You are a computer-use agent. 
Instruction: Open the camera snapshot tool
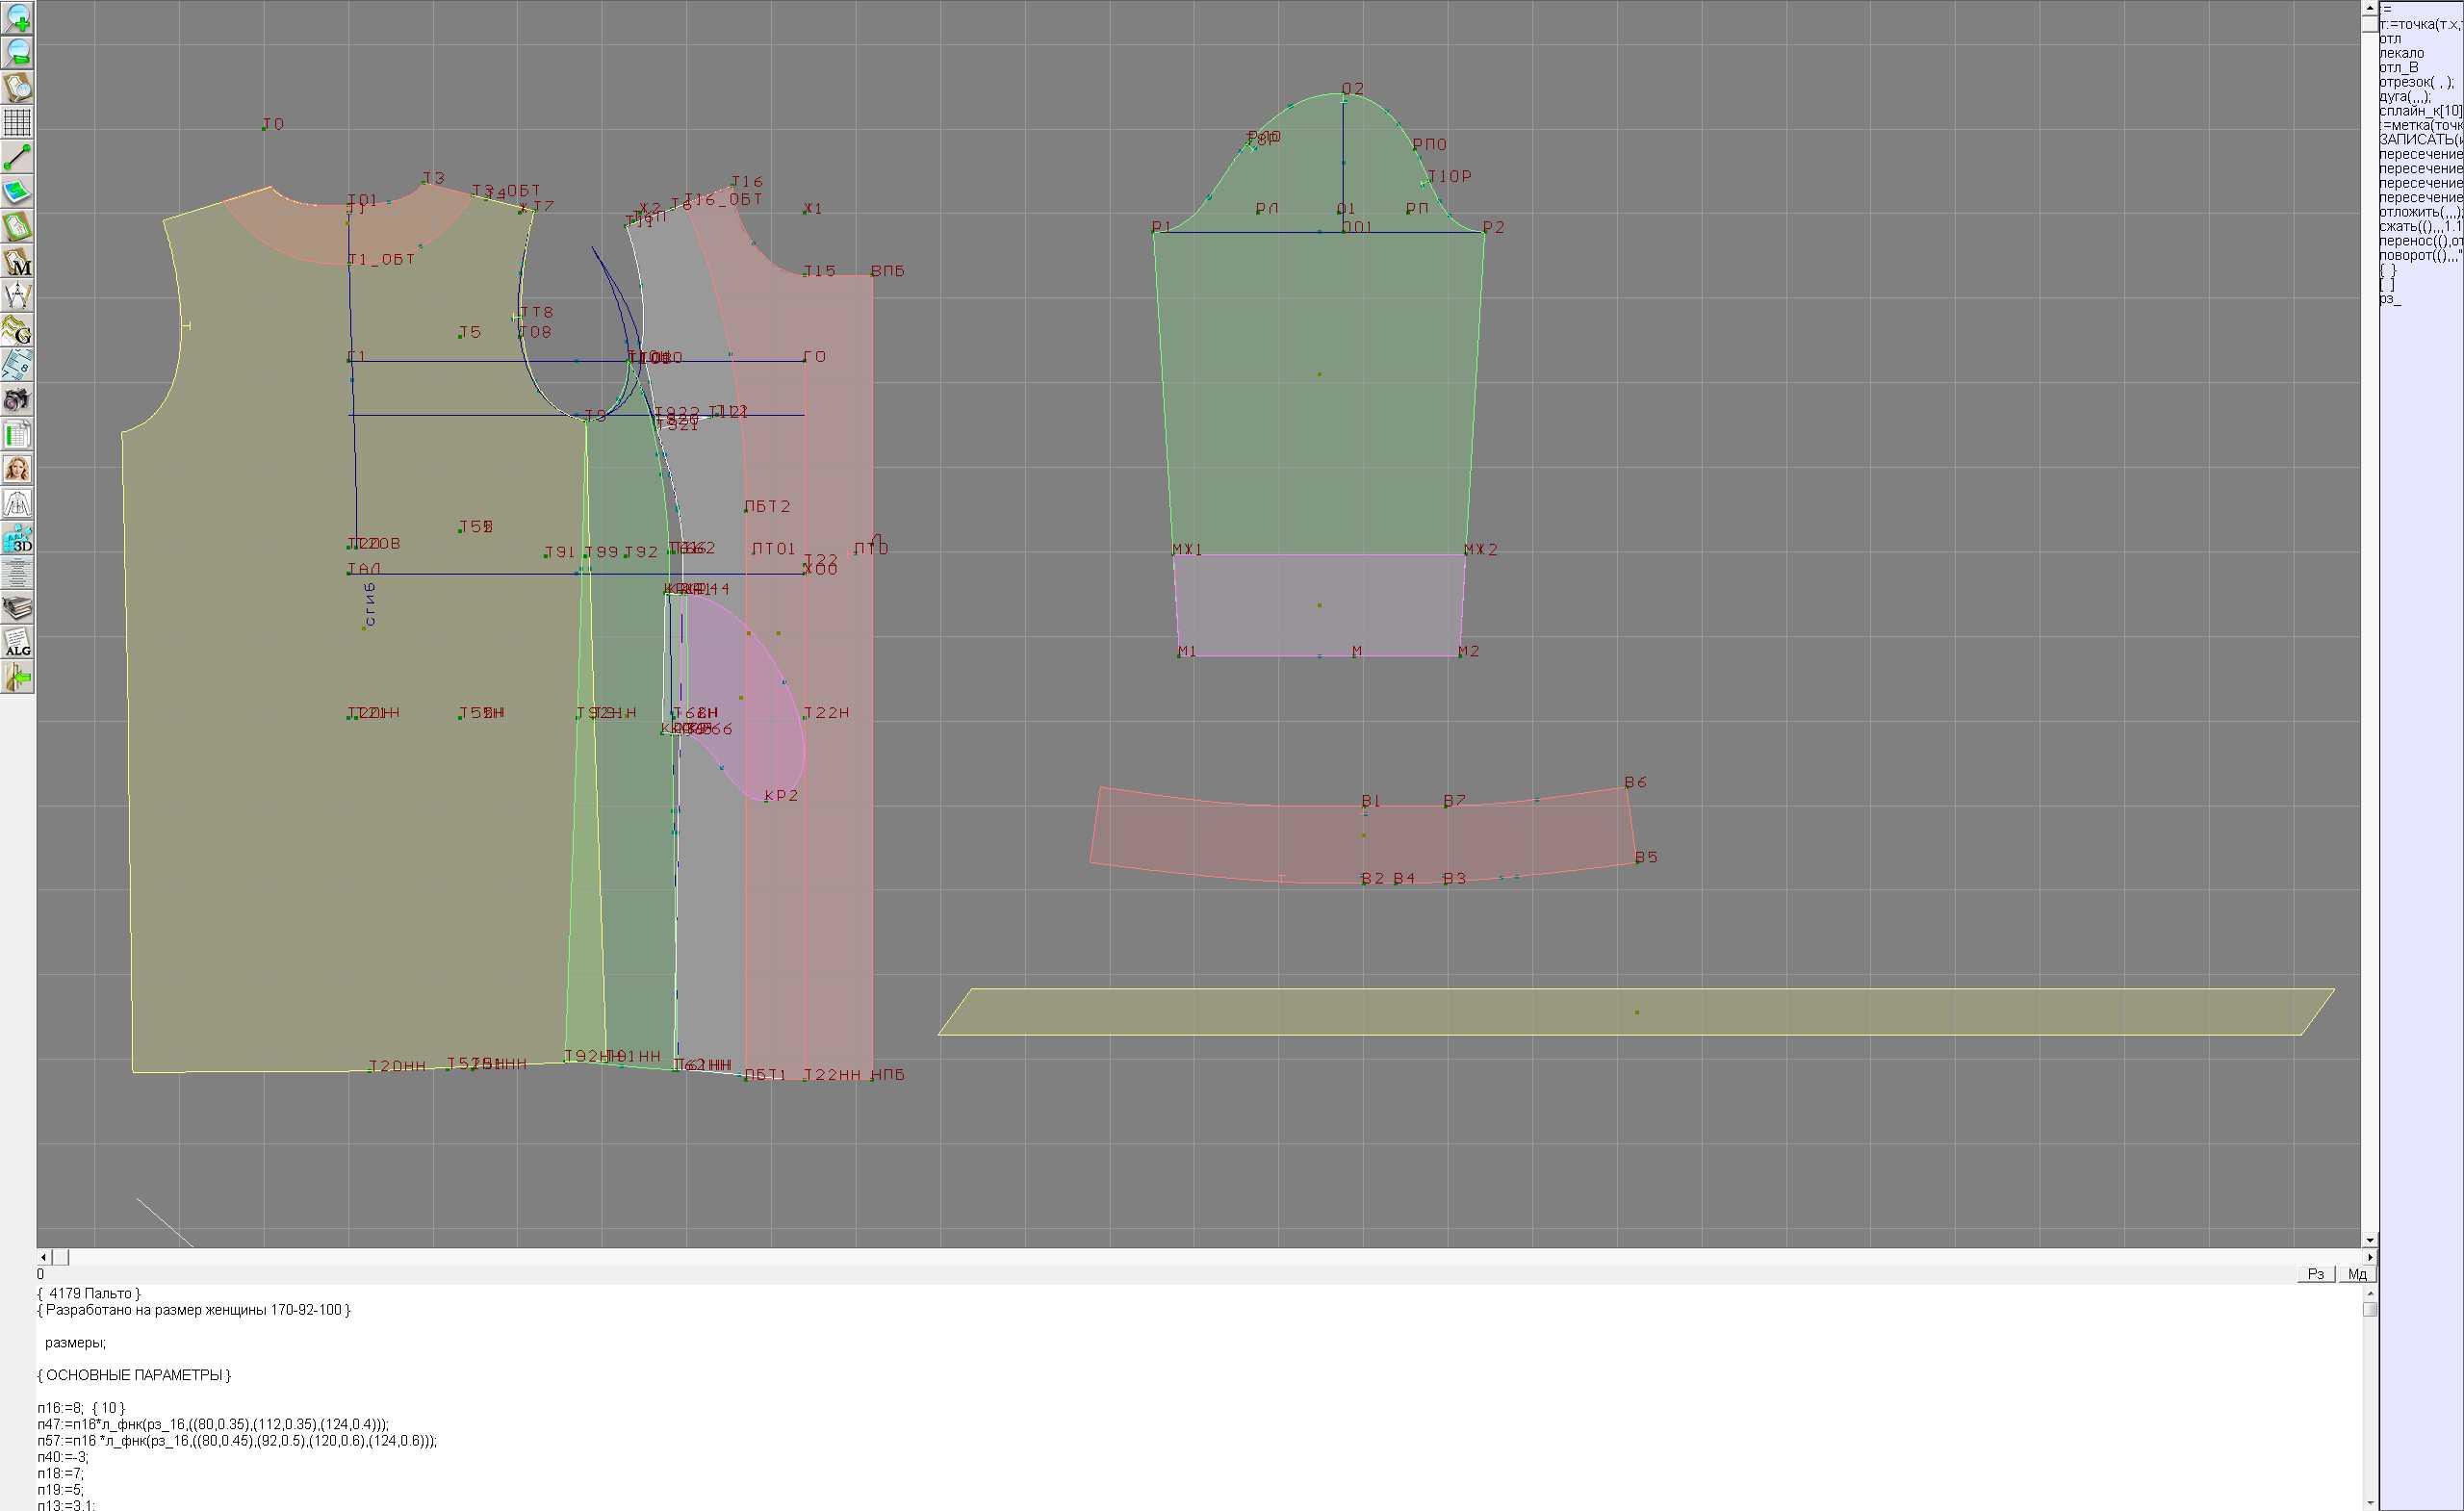[x=17, y=400]
